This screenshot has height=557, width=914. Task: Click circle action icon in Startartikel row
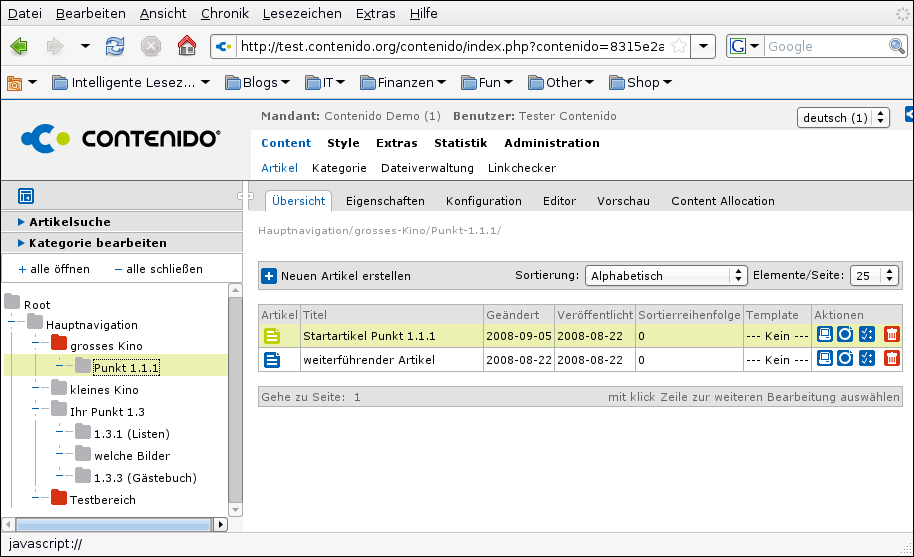846,335
